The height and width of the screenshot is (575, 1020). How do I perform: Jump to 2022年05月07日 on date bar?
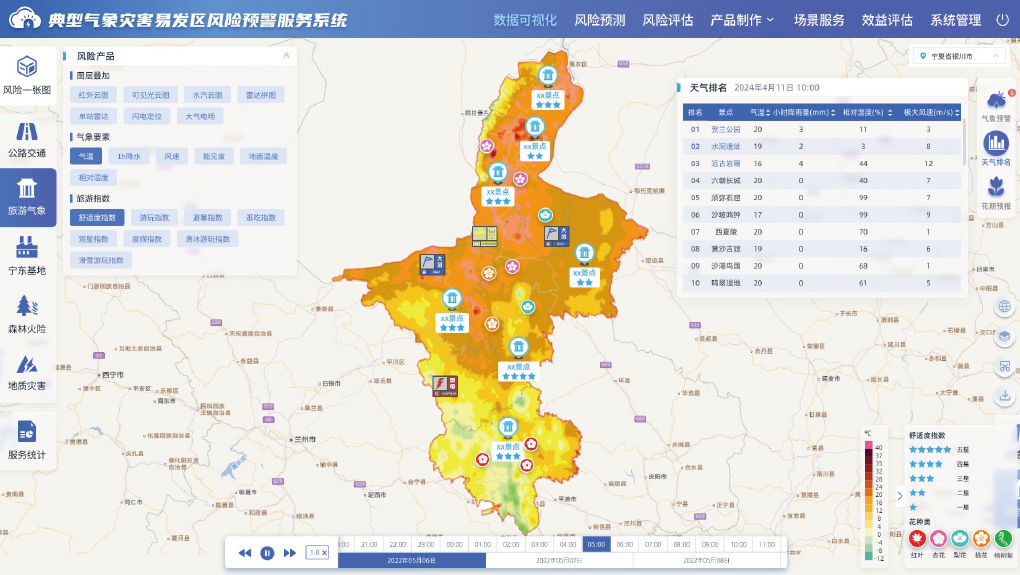tap(559, 560)
